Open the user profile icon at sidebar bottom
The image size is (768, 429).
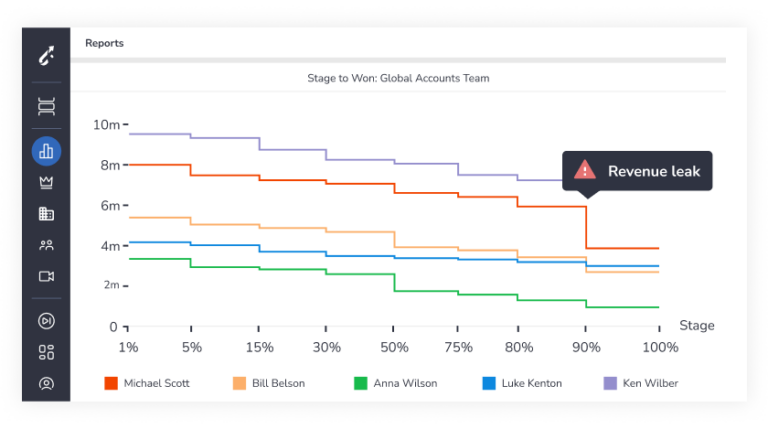pyautogui.click(x=47, y=383)
